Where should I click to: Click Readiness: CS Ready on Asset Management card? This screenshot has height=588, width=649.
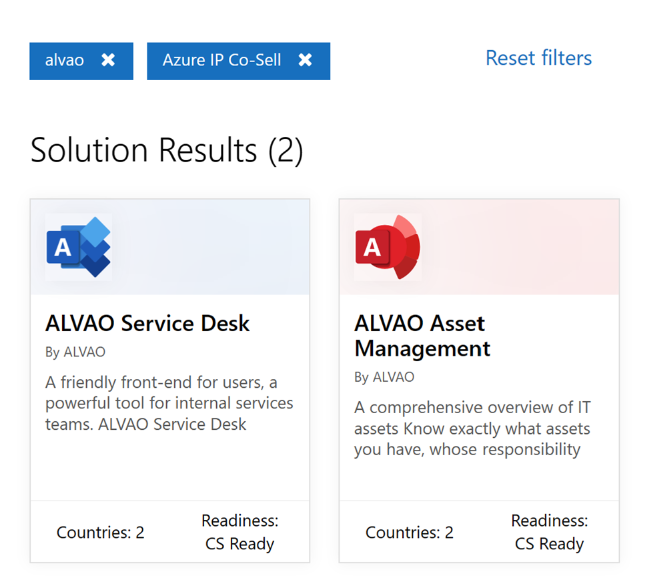pos(549,532)
